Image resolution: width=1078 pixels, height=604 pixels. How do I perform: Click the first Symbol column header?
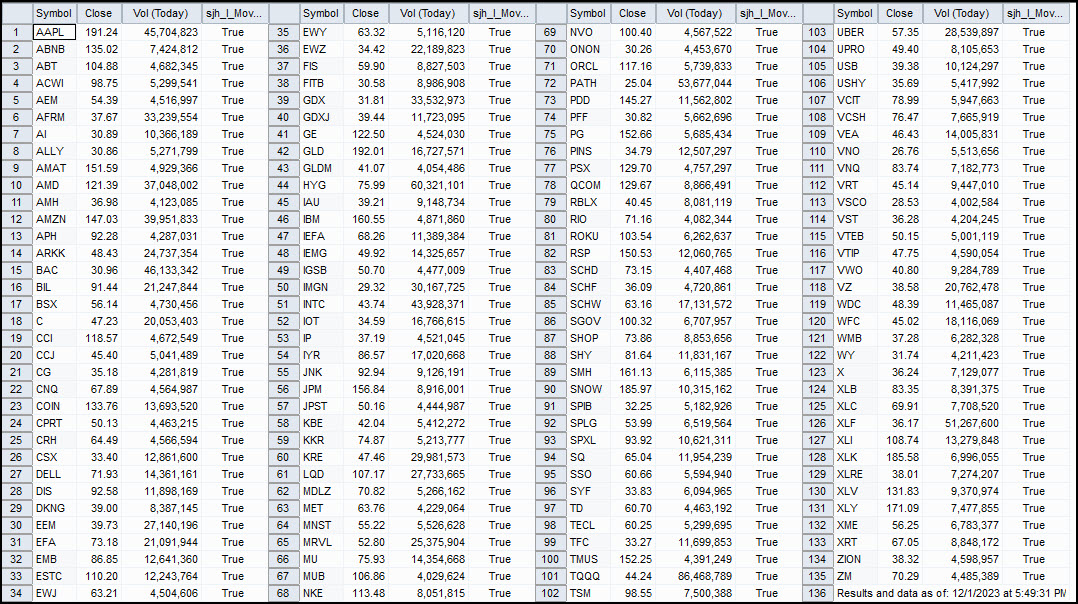[54, 13]
